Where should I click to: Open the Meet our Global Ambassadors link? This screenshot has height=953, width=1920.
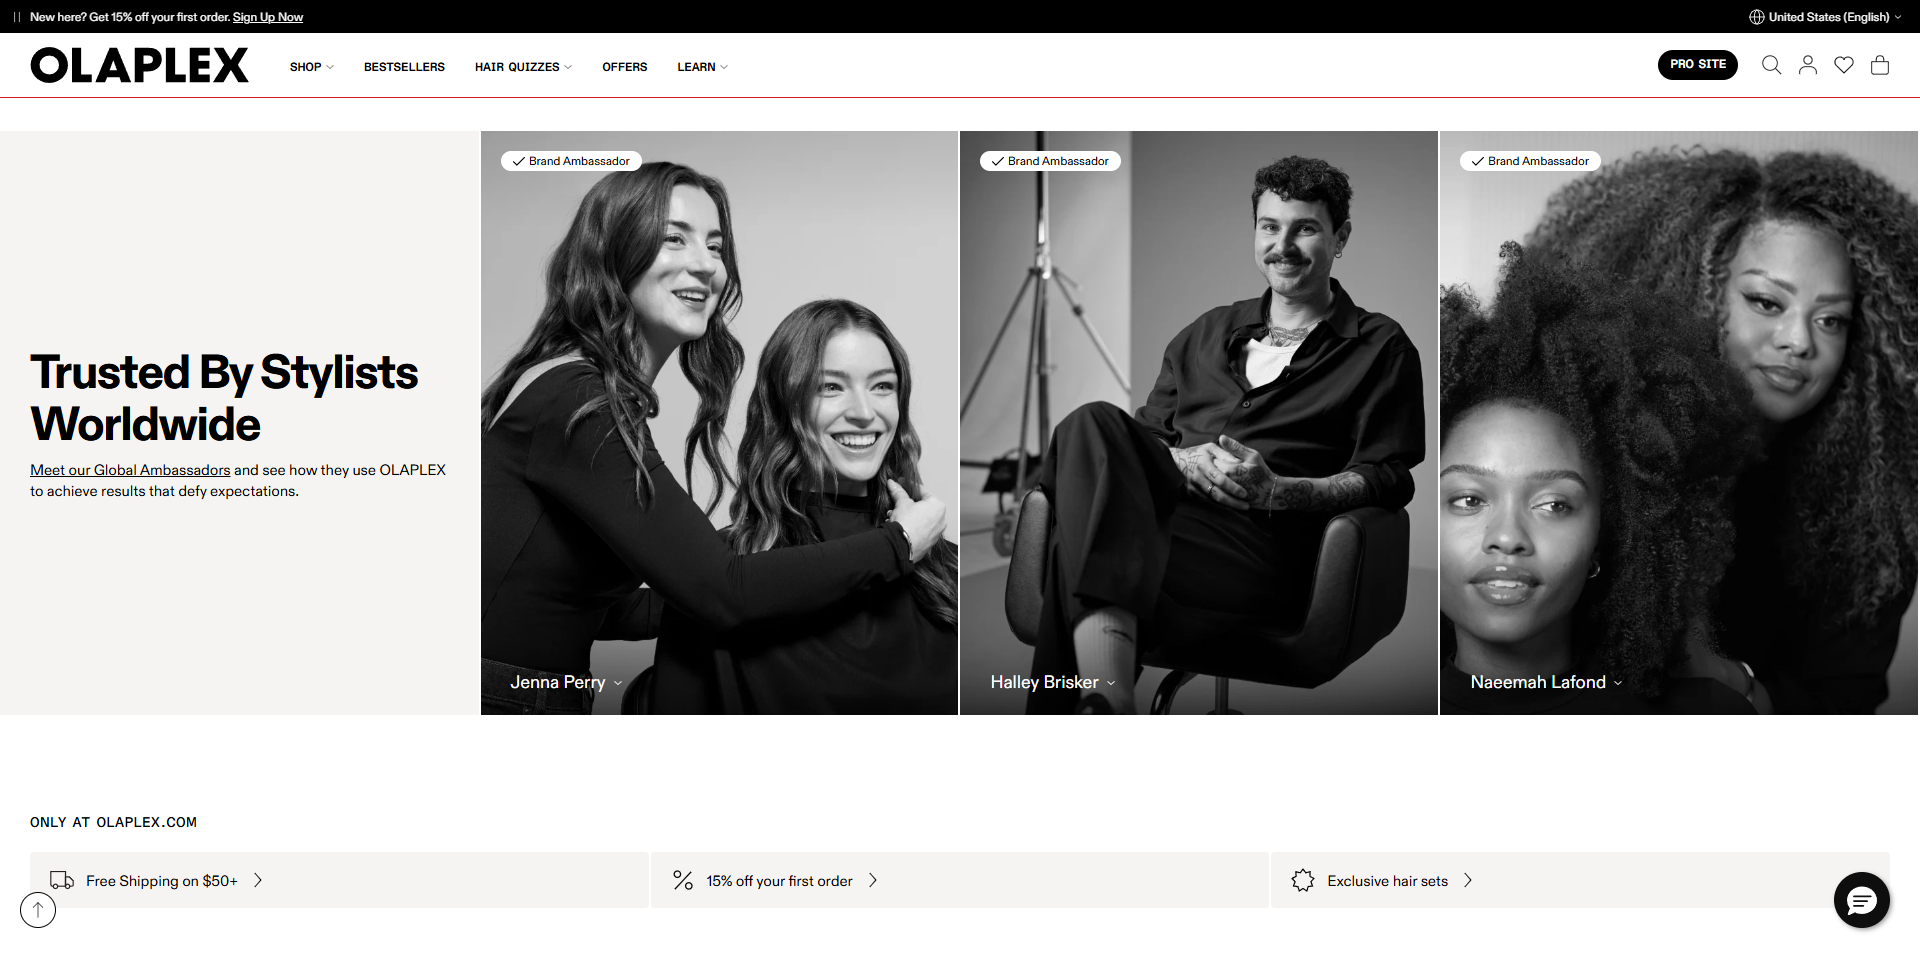pos(130,470)
